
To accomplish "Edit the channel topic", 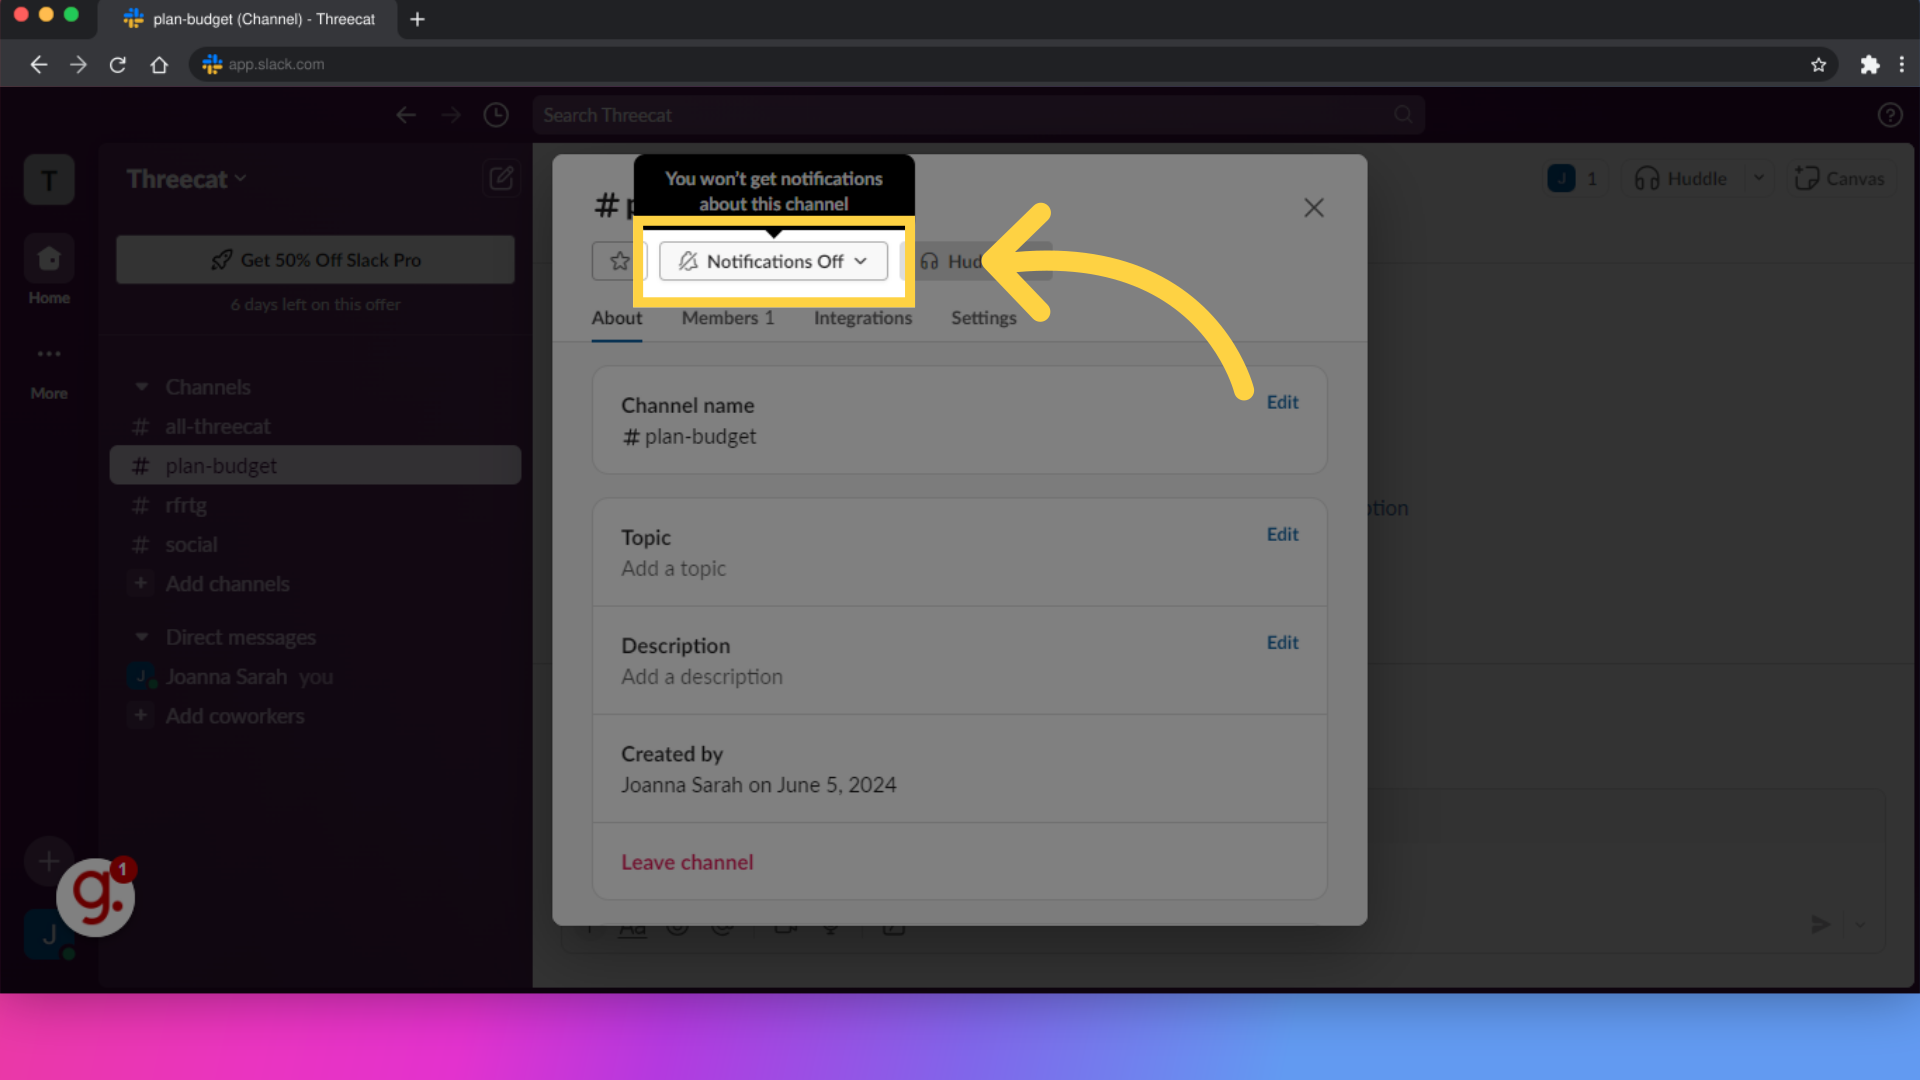I will 1282,534.
